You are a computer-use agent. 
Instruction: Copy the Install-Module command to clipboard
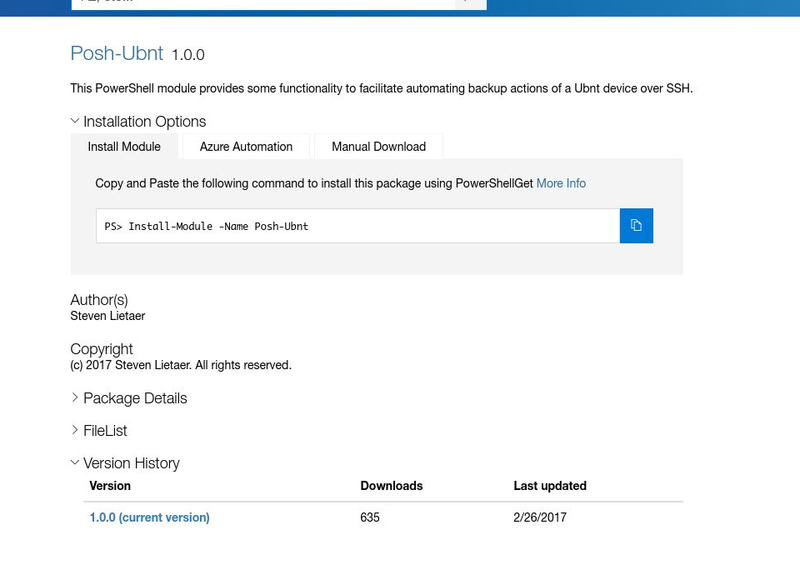click(x=636, y=225)
